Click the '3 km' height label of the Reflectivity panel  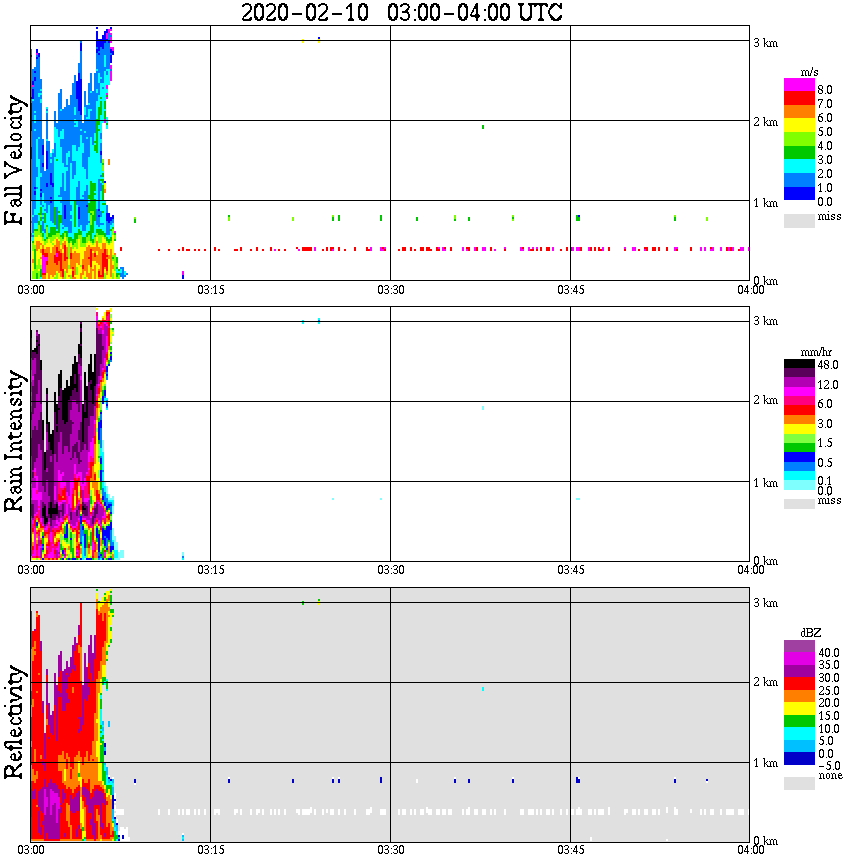point(765,603)
